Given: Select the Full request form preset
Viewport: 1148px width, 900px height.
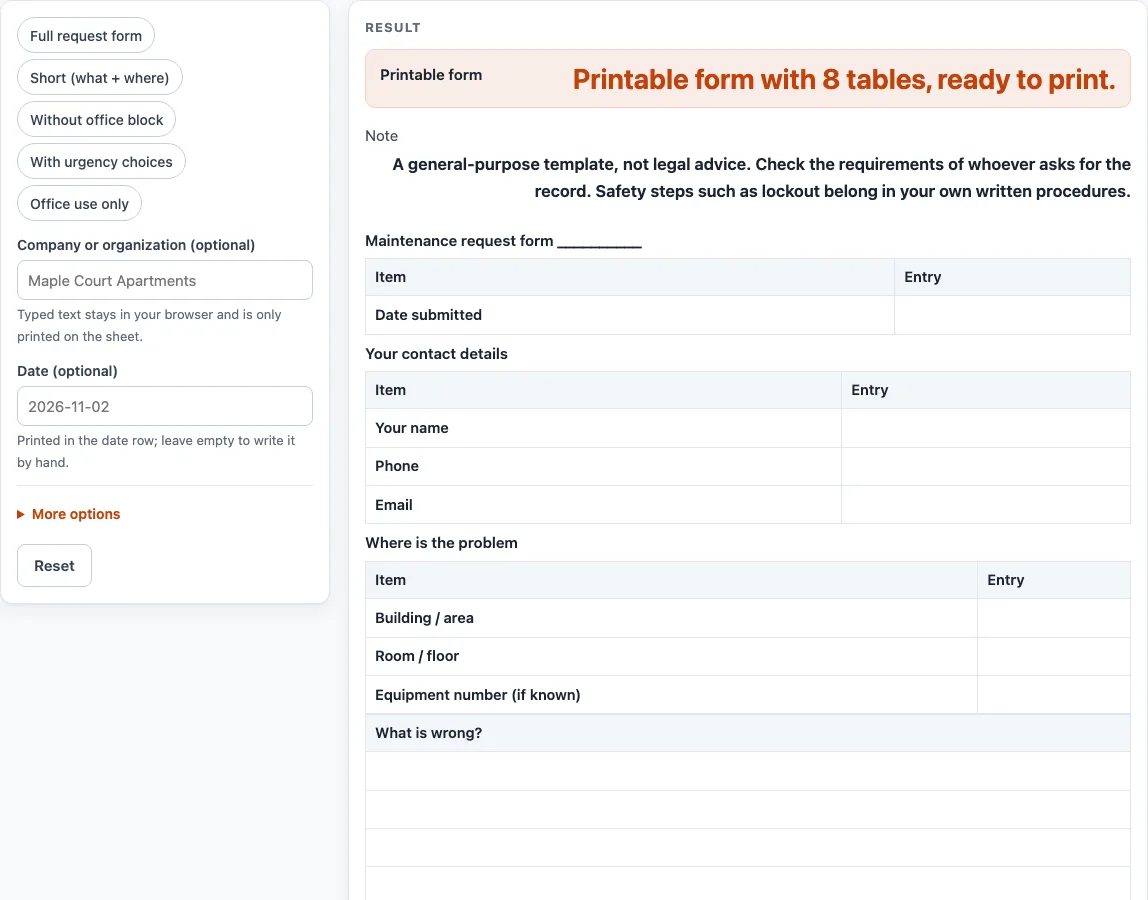Looking at the screenshot, I should 86,36.
